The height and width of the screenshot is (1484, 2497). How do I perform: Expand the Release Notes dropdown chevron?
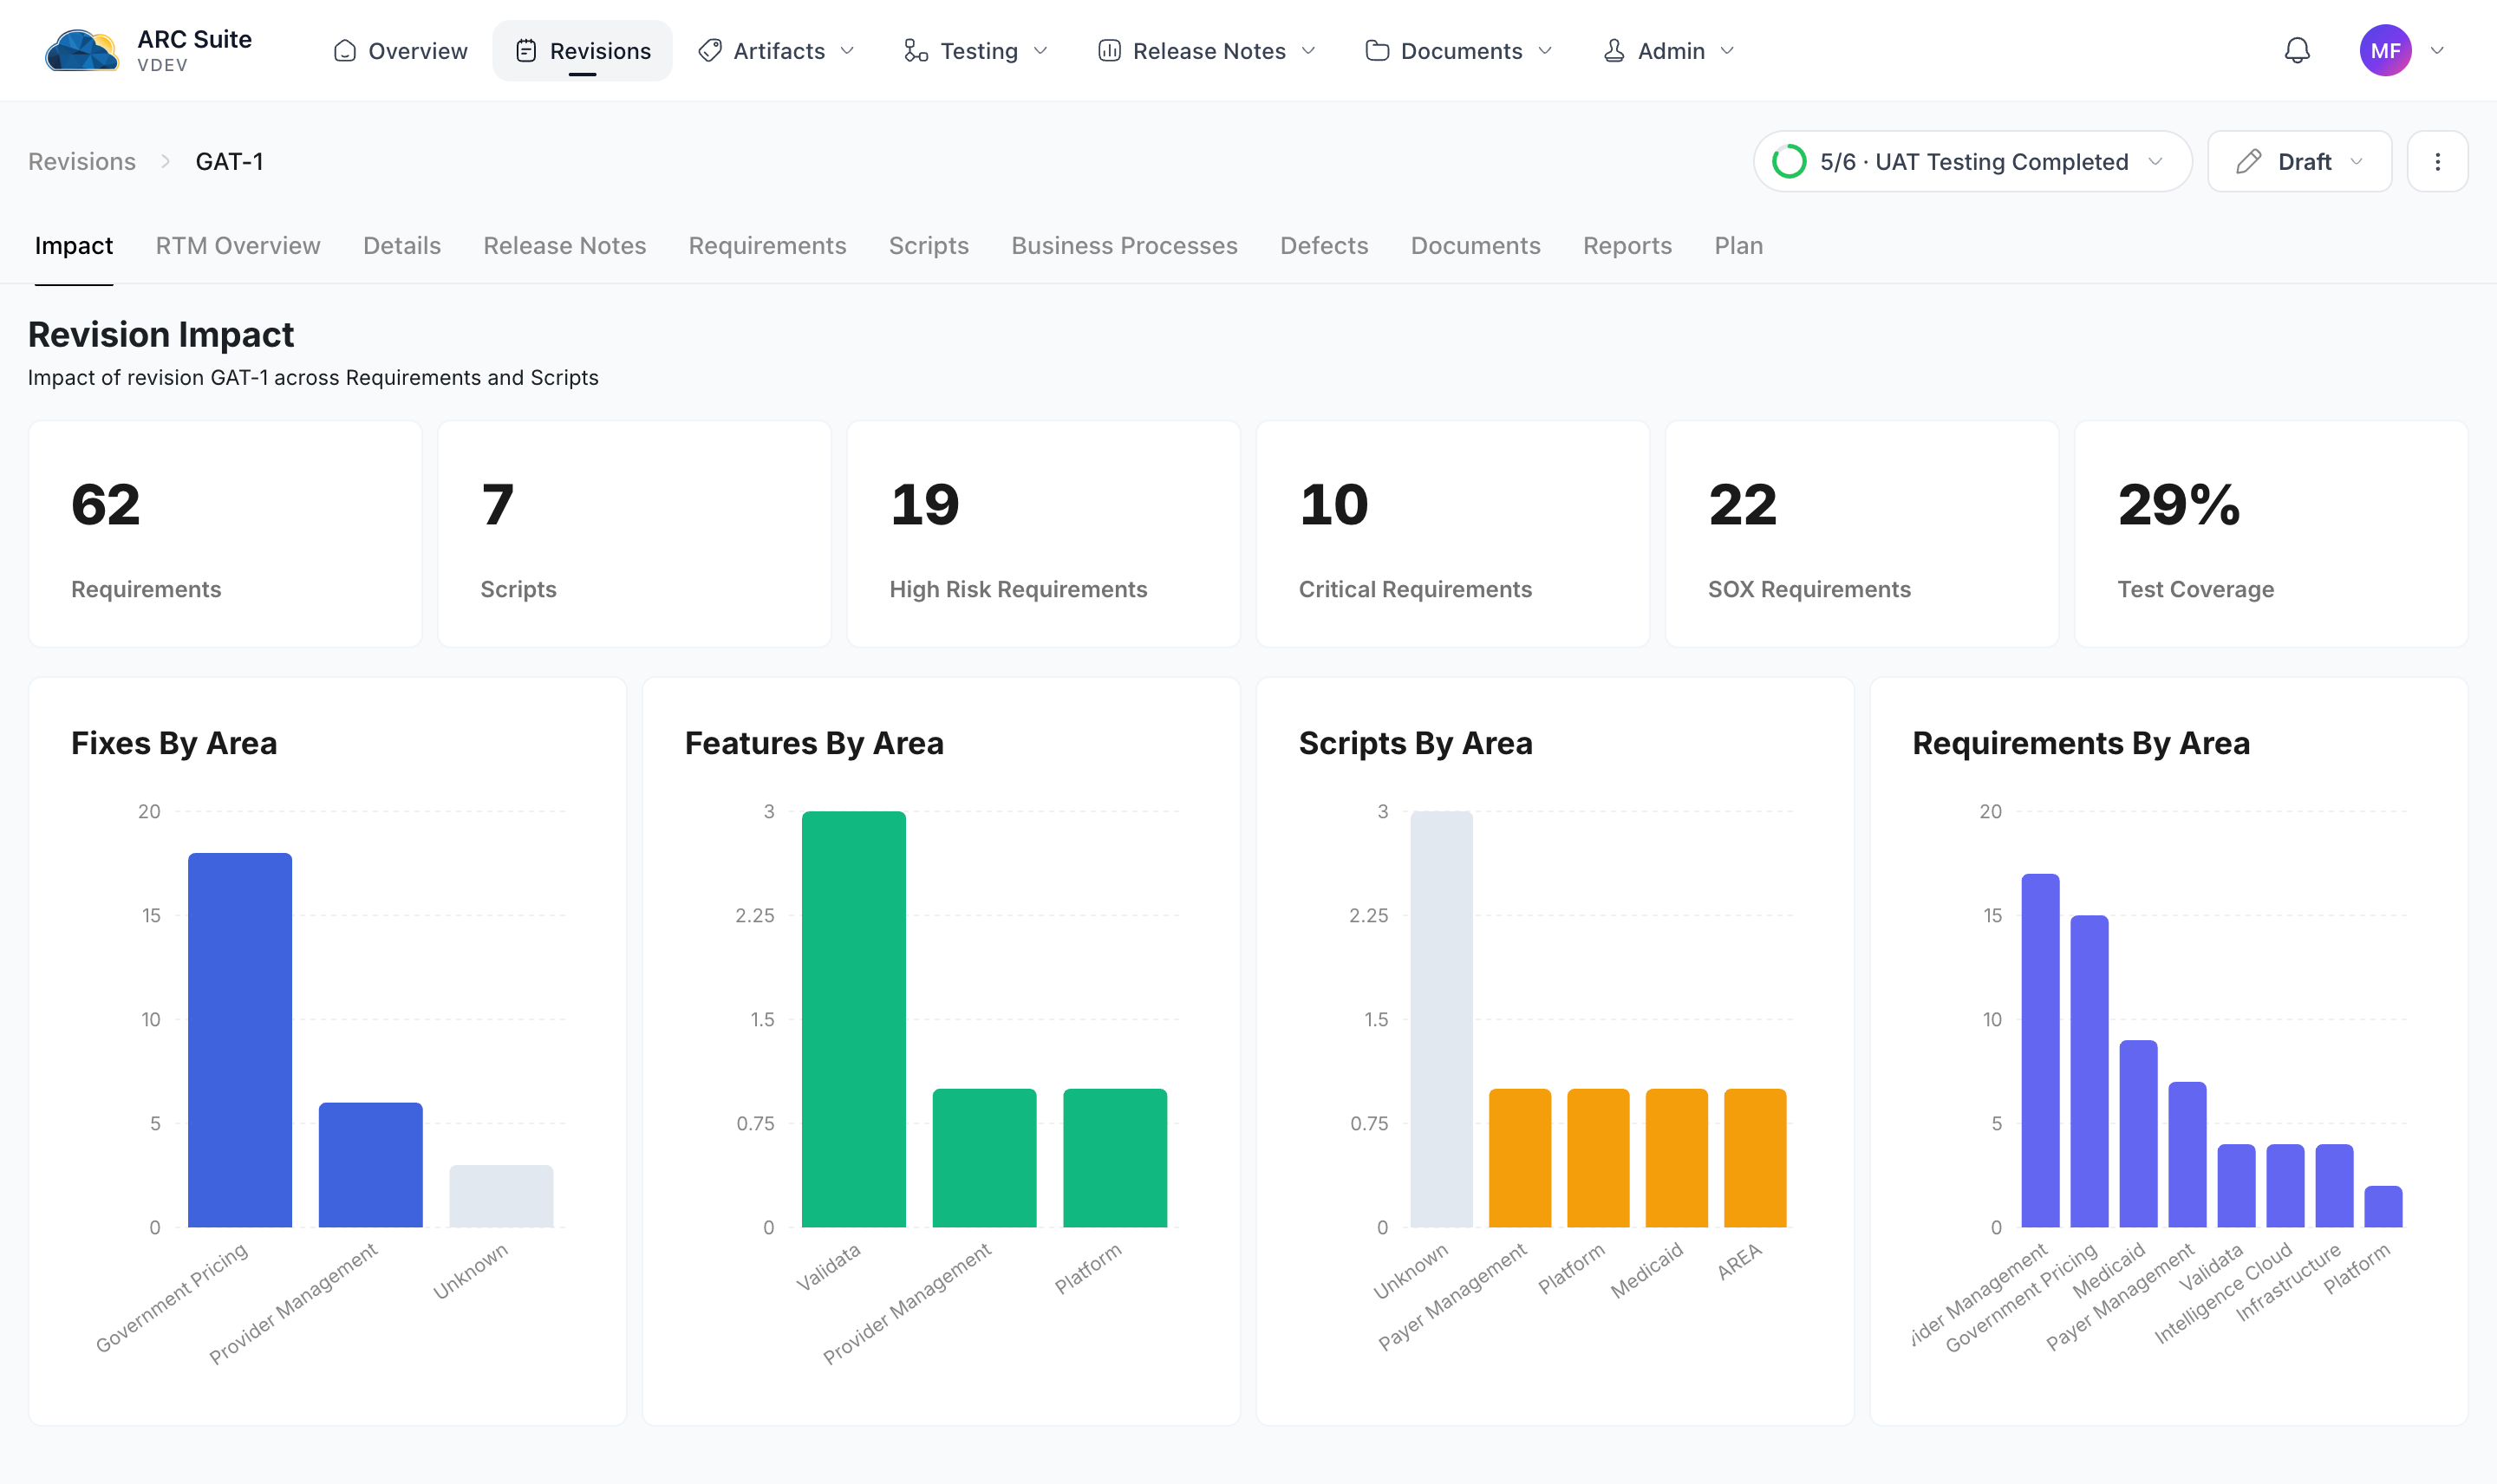point(1308,51)
